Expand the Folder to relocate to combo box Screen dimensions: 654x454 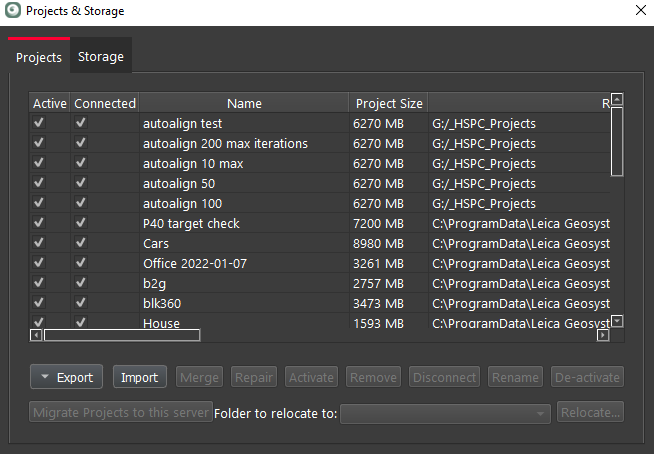click(x=541, y=413)
